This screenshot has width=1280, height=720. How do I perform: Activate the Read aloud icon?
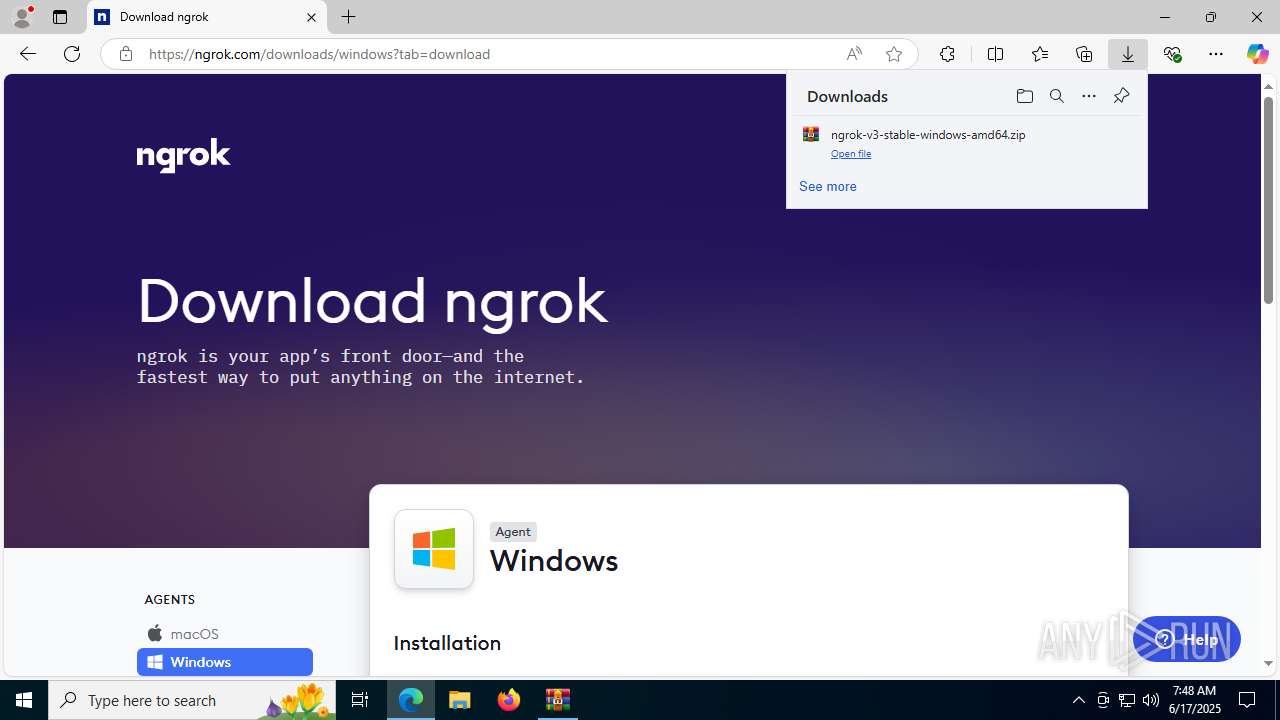point(854,54)
